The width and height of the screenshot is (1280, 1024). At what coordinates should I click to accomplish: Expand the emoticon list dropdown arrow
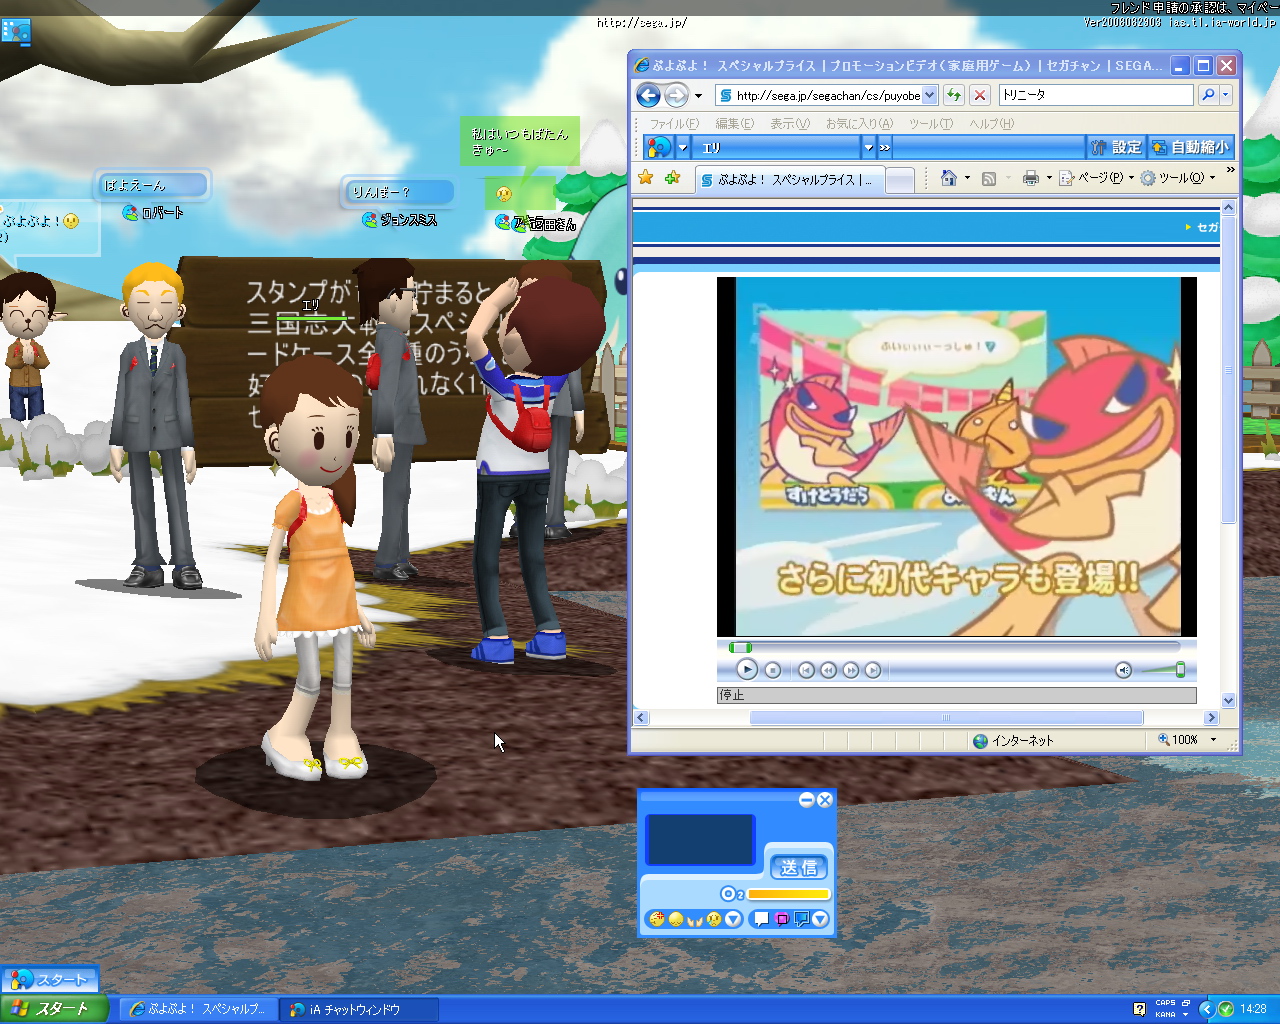(734, 919)
